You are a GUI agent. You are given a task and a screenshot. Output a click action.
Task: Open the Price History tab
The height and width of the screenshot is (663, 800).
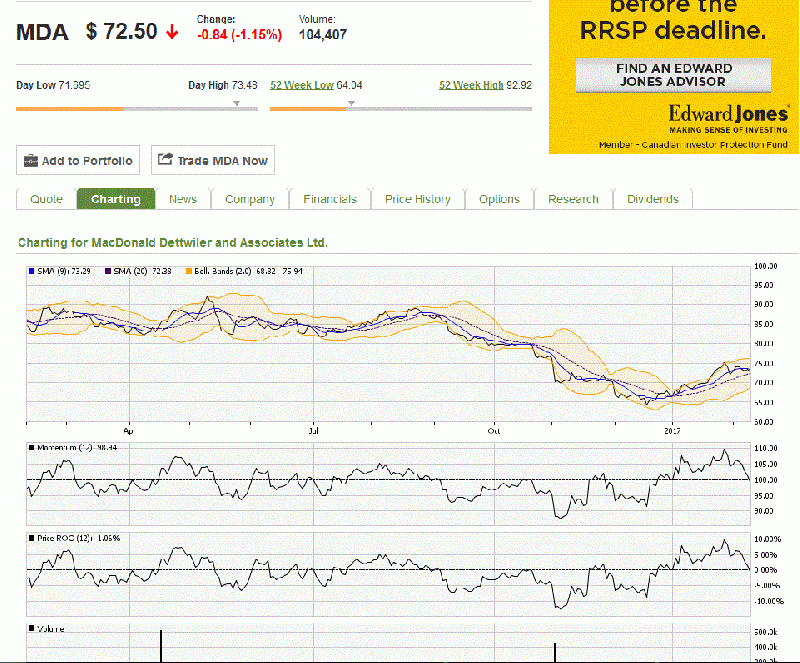[x=418, y=199]
